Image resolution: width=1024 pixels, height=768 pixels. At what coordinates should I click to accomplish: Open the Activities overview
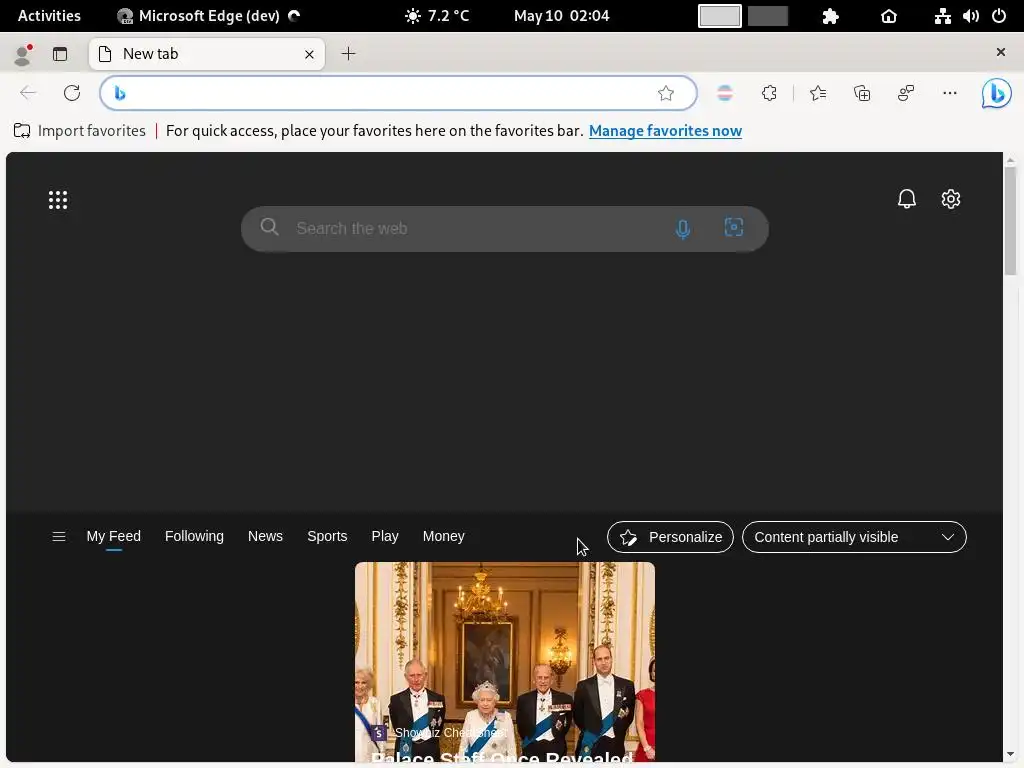click(49, 16)
